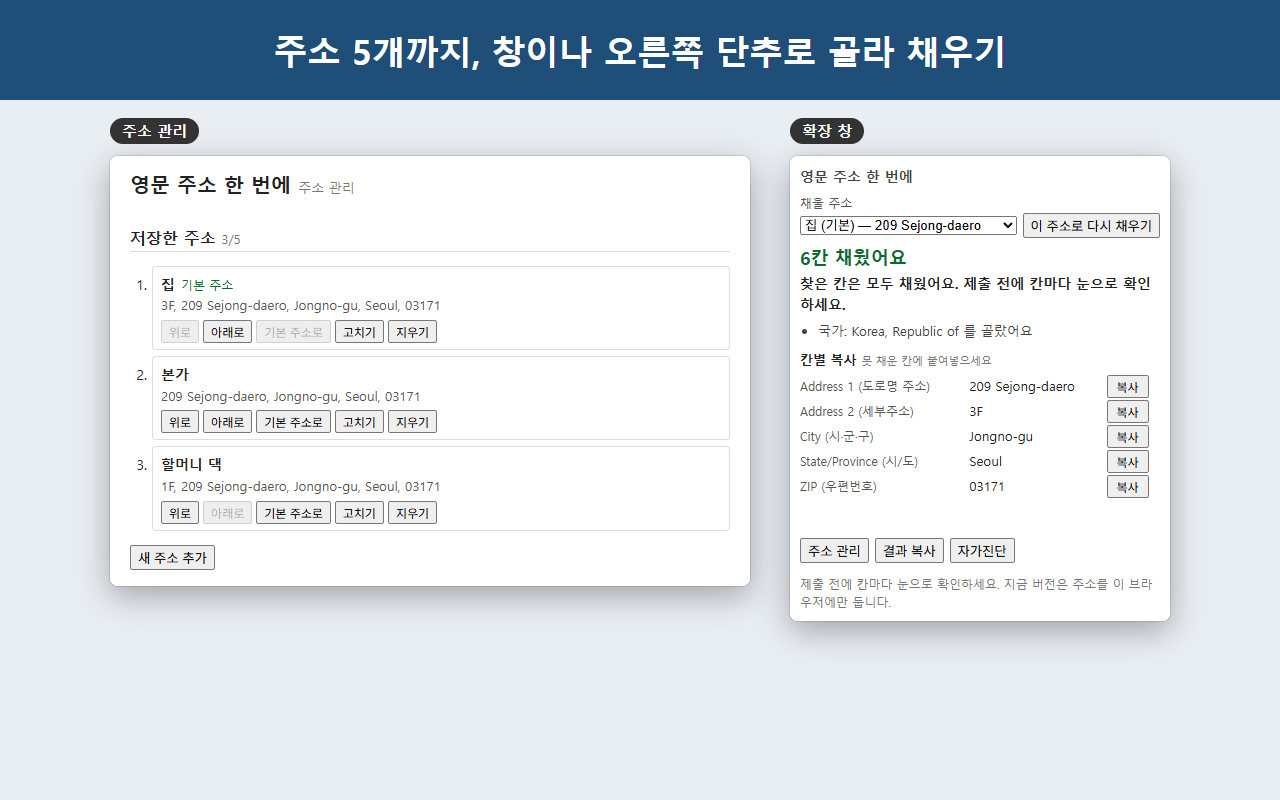The width and height of the screenshot is (1280, 800).
Task: Move 본가 address down with 아래로
Action: pos(227,422)
